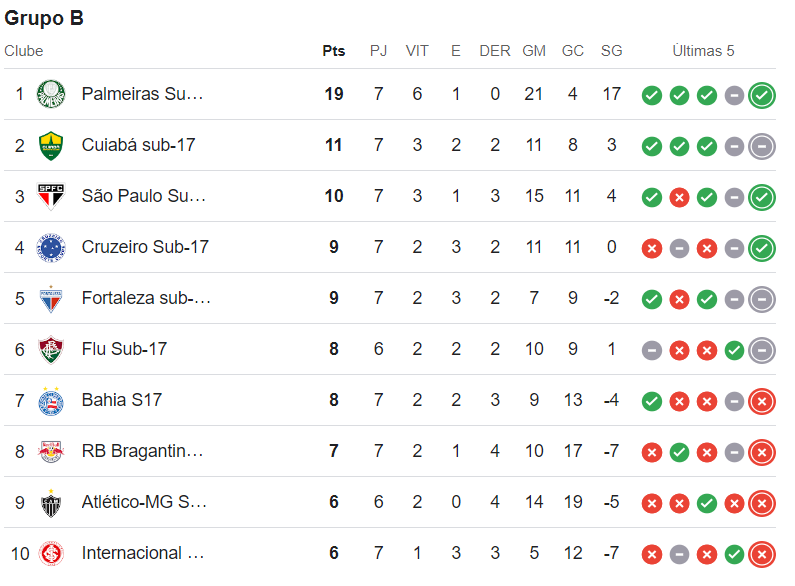795x586 pixels.
Task: Click the Grupo B heading
Action: click(44, 18)
